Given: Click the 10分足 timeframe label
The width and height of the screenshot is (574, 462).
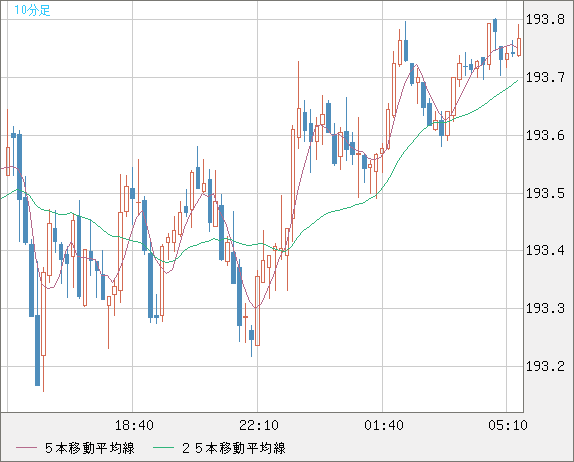Looking at the screenshot, I should point(32,10).
